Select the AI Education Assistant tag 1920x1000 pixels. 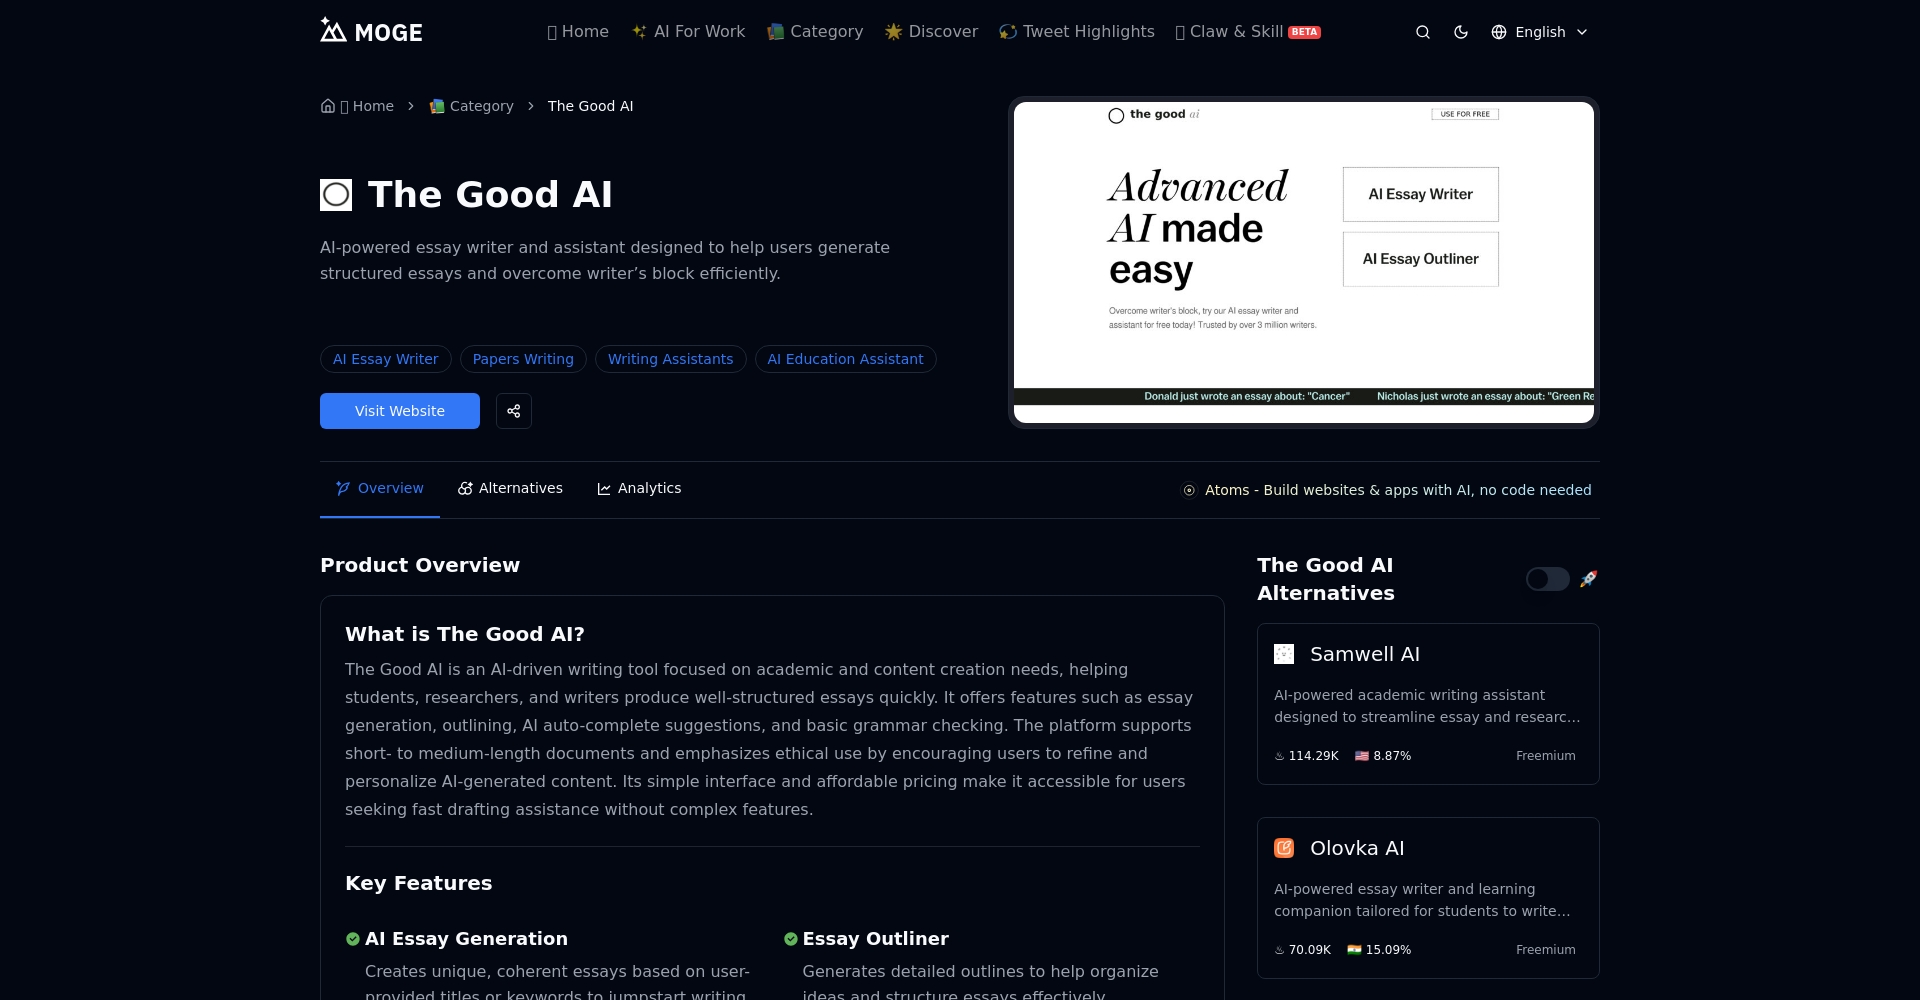845,359
